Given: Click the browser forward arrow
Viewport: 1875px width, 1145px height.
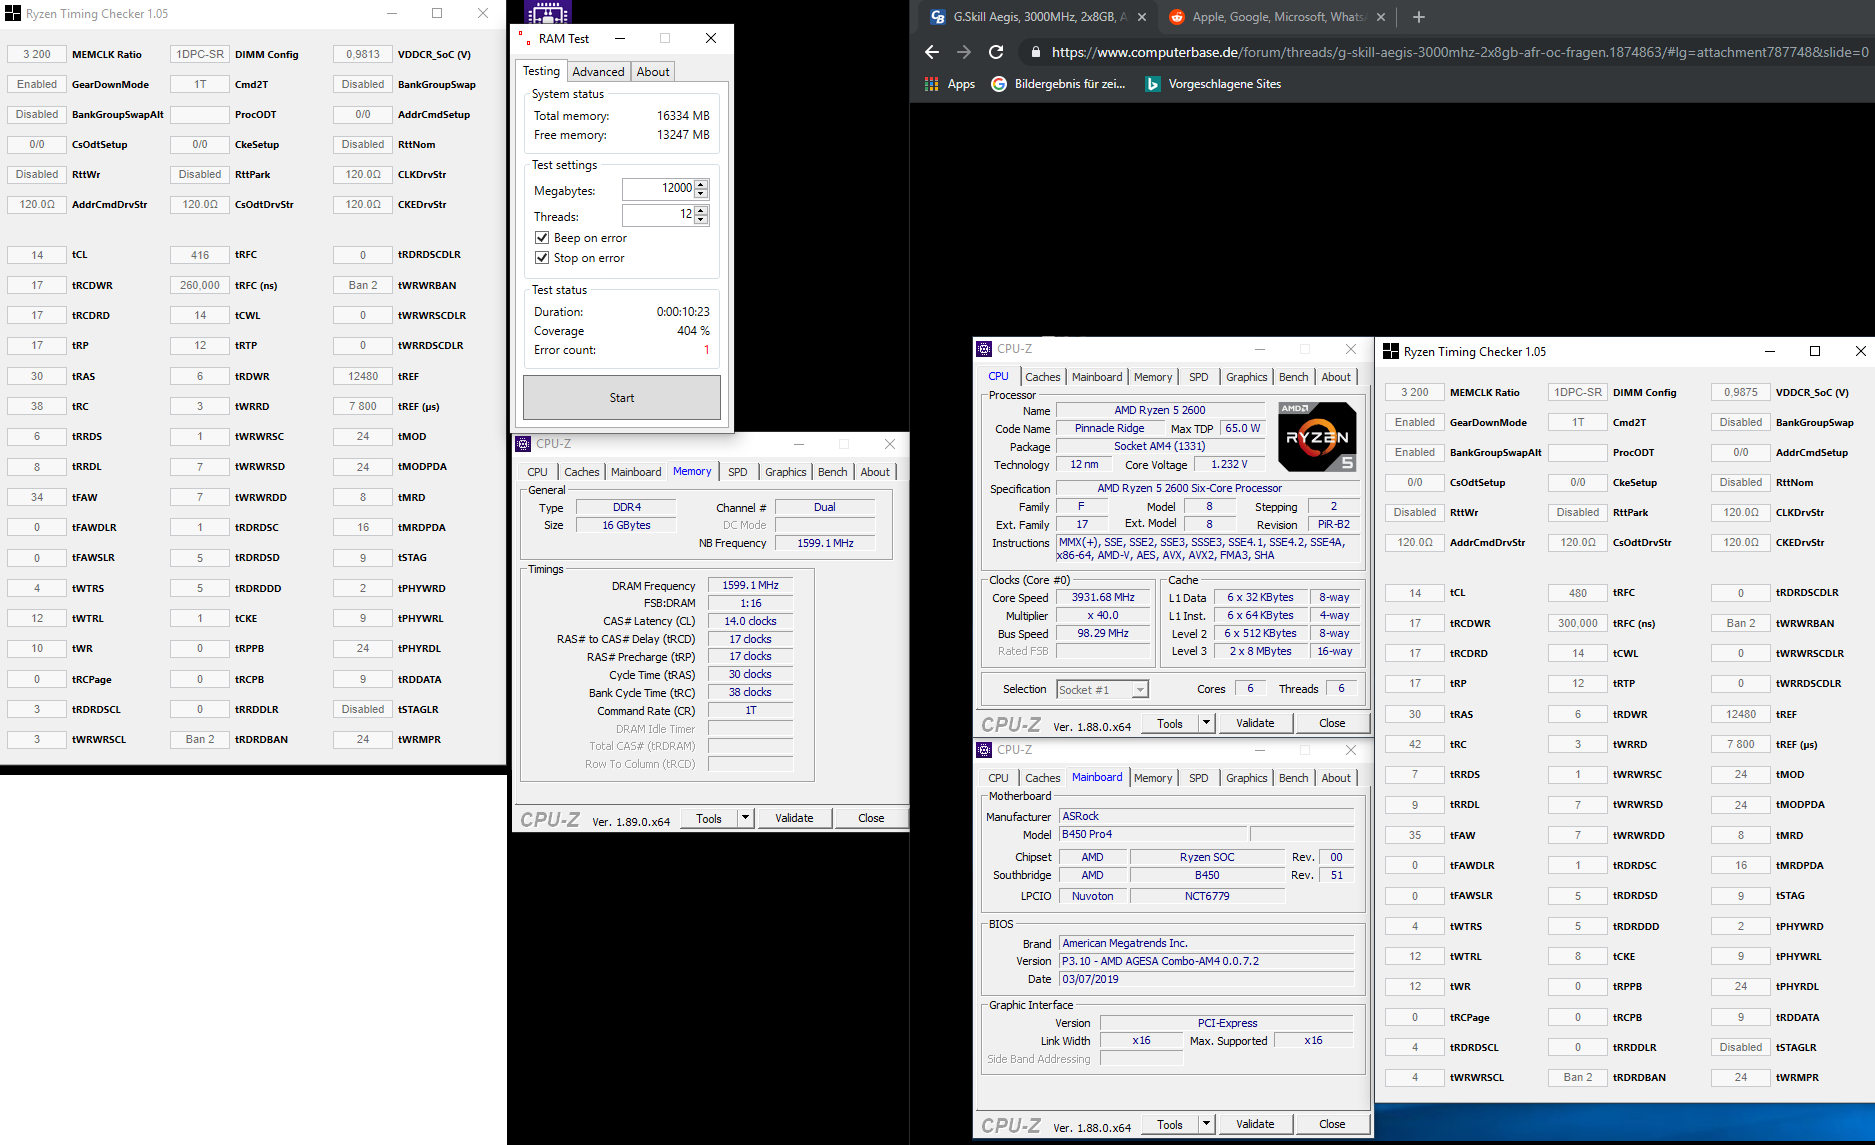Looking at the screenshot, I should coord(964,52).
